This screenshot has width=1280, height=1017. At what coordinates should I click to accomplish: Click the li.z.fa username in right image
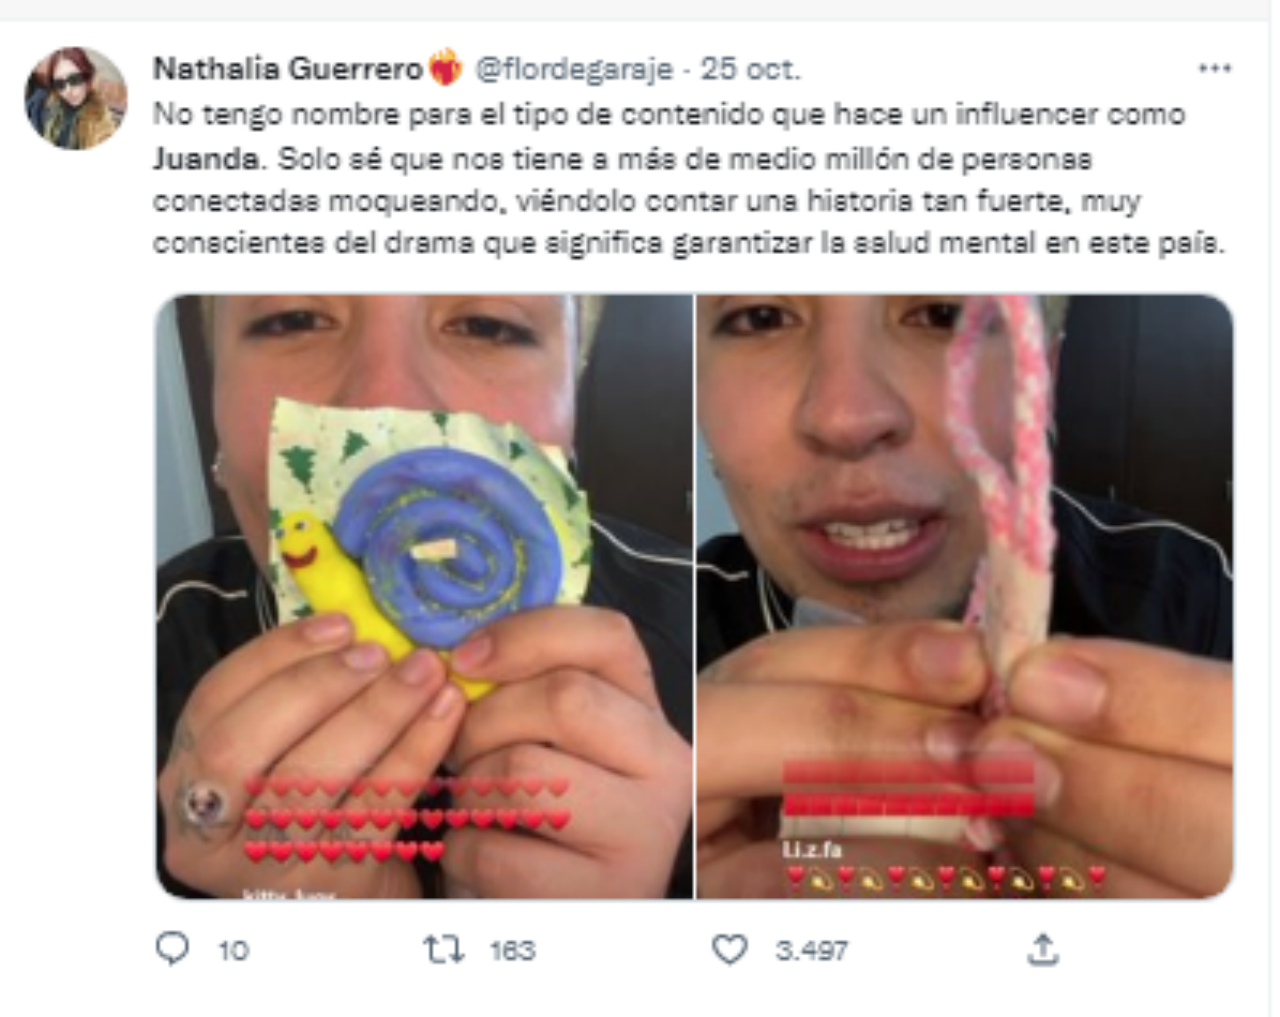coord(811,850)
